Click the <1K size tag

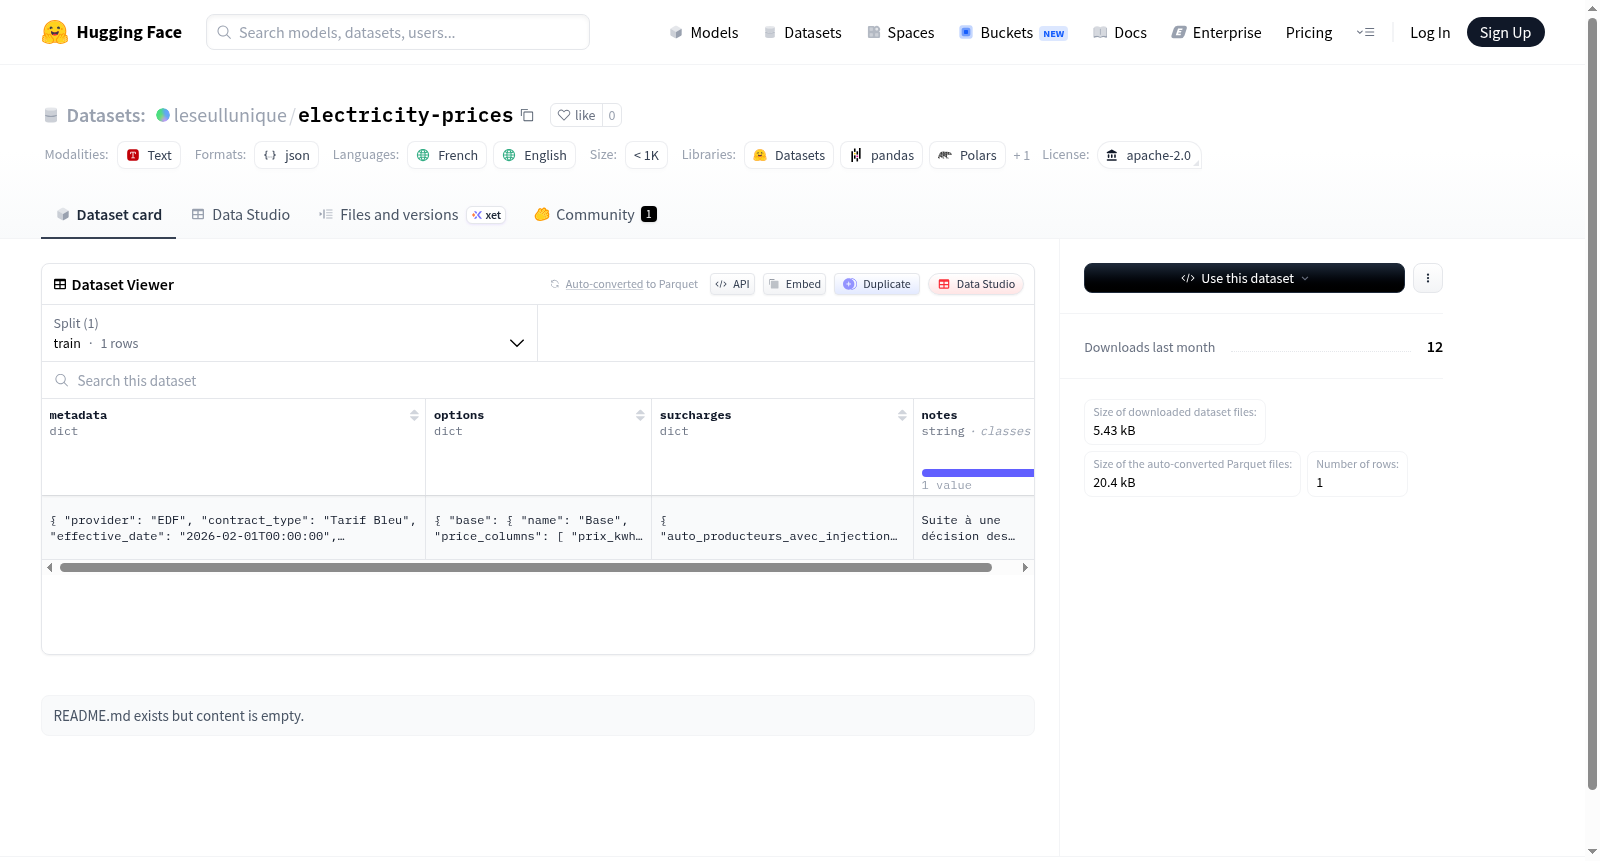point(646,155)
